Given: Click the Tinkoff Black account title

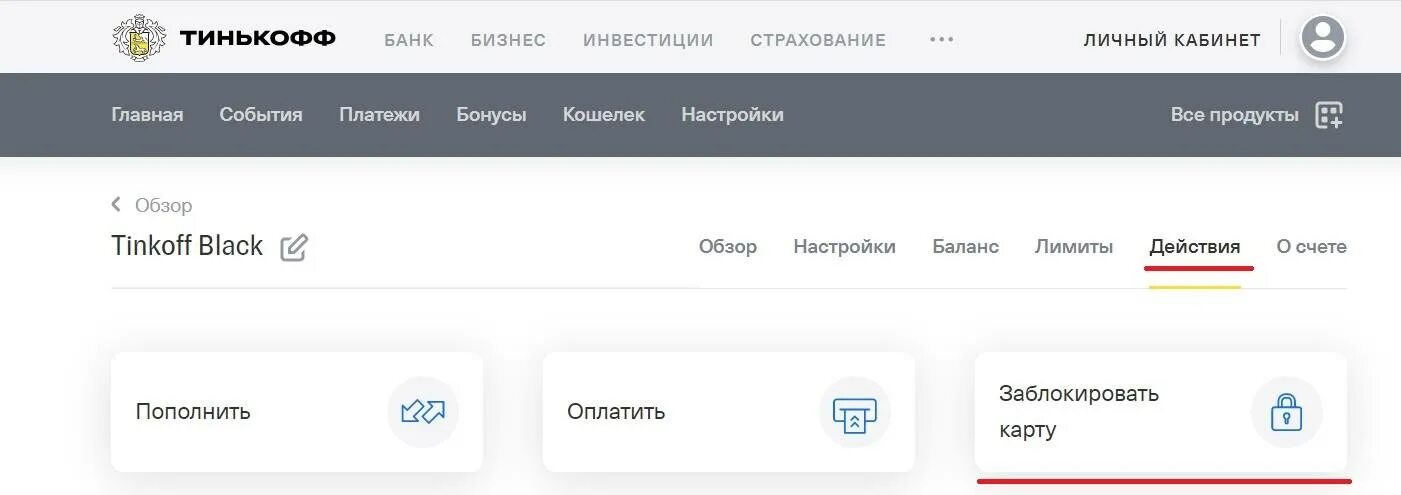Looking at the screenshot, I should pyautogui.click(x=187, y=246).
